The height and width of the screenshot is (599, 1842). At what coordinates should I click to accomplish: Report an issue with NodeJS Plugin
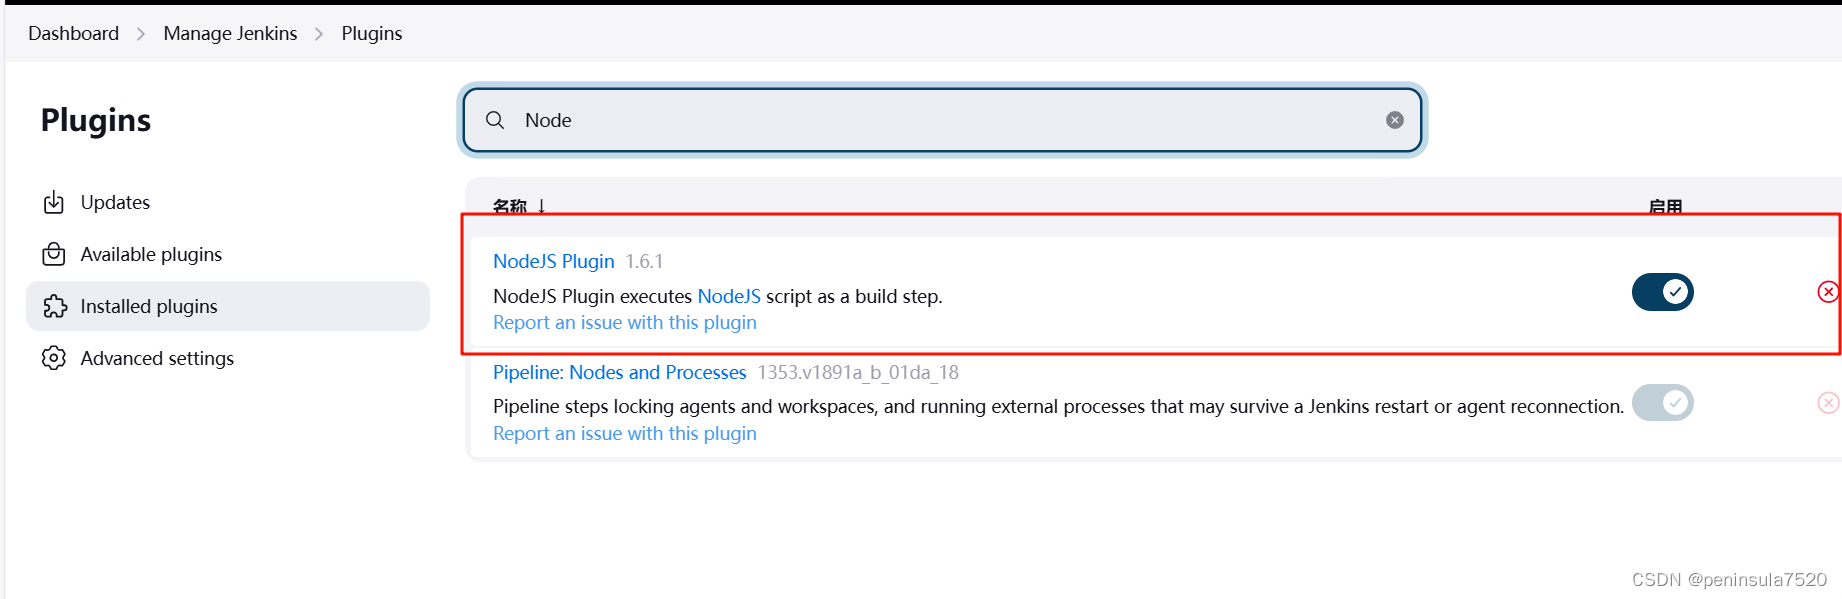[x=625, y=323]
